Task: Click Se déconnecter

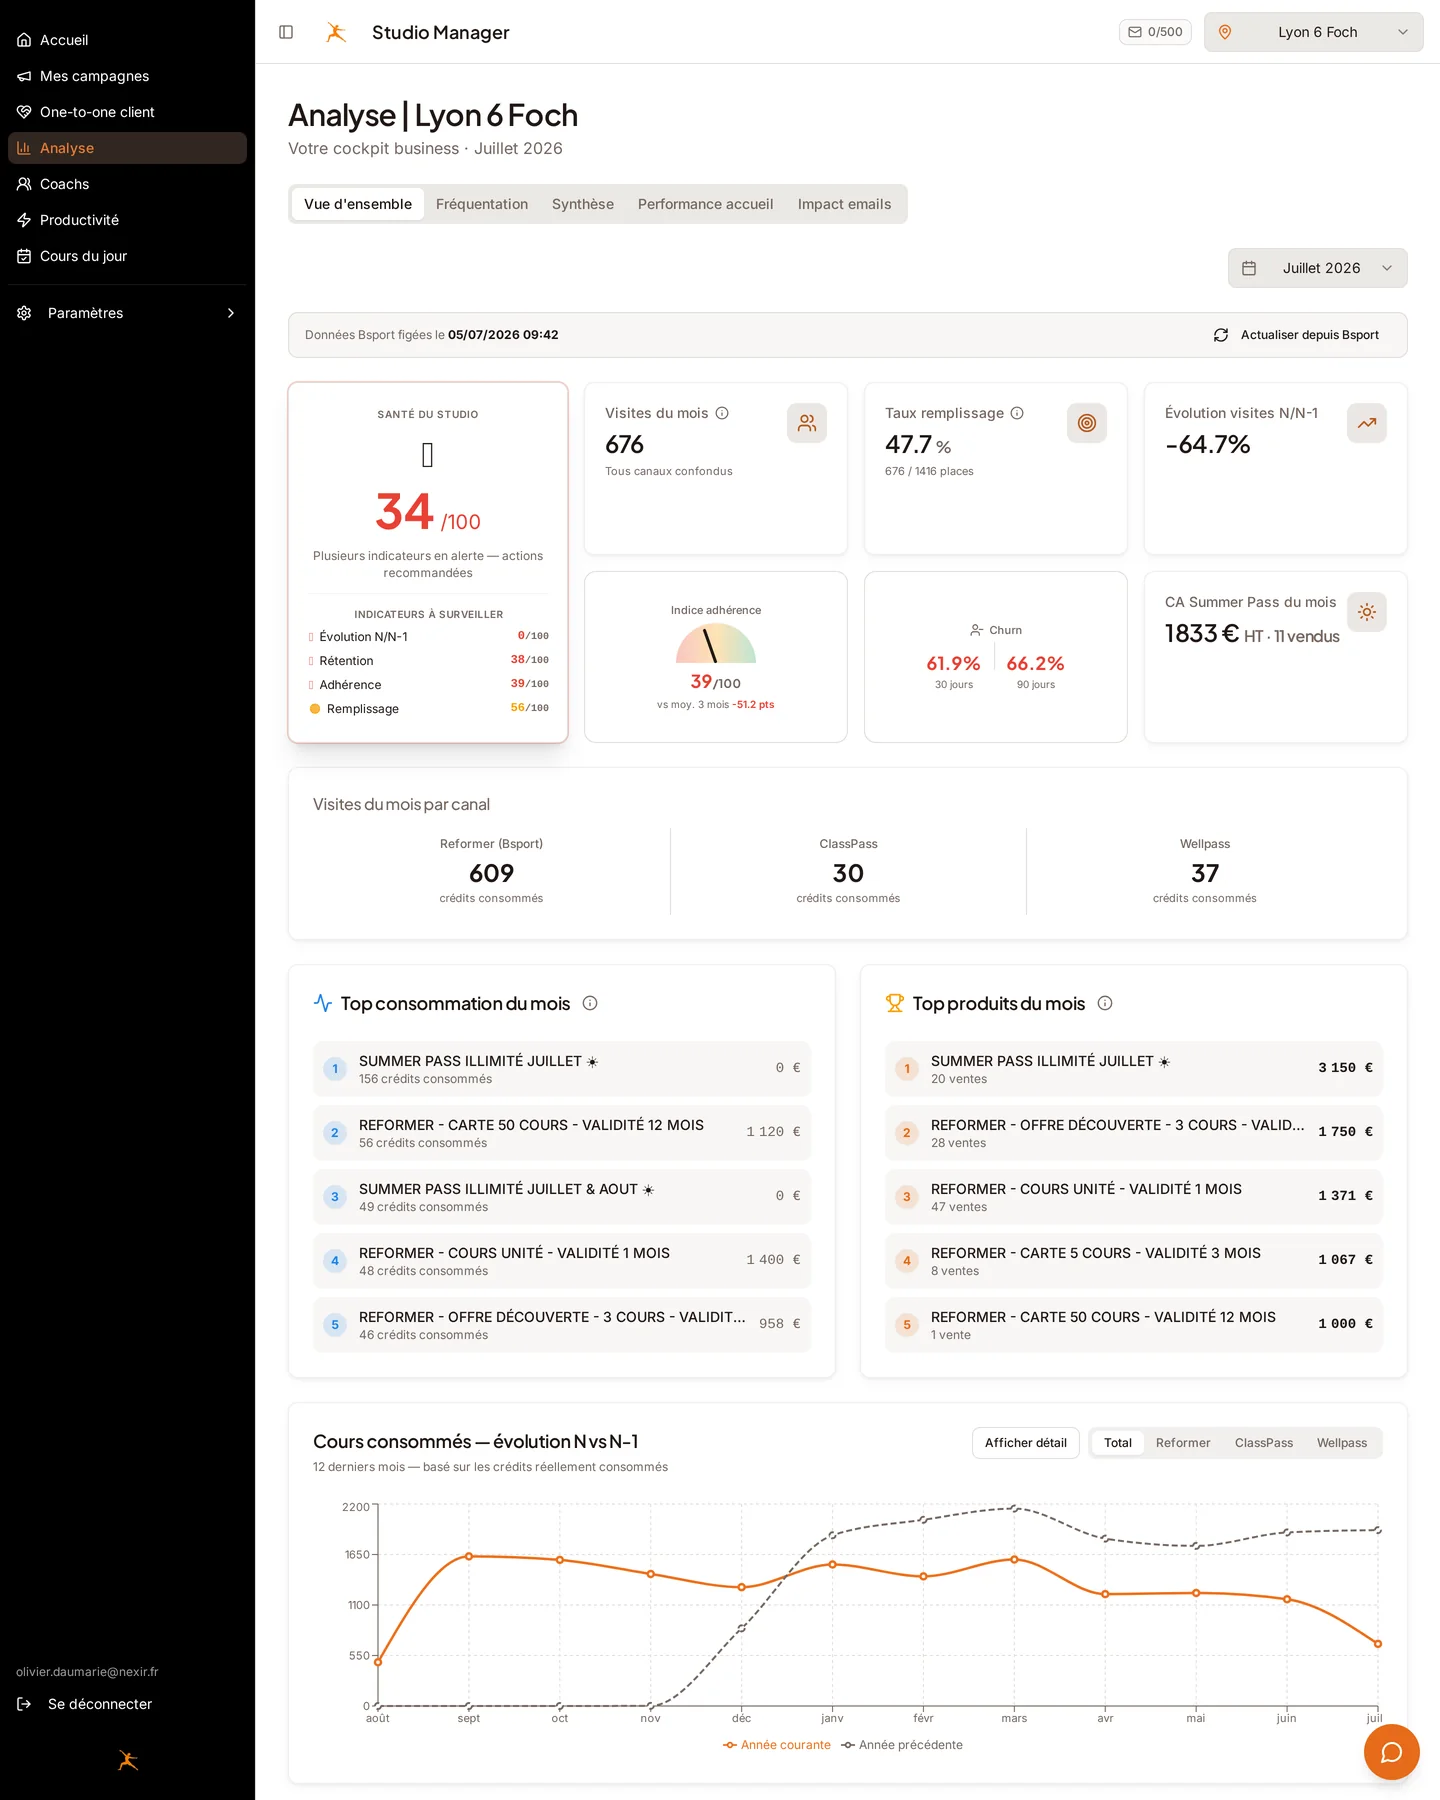Action: (x=100, y=1704)
